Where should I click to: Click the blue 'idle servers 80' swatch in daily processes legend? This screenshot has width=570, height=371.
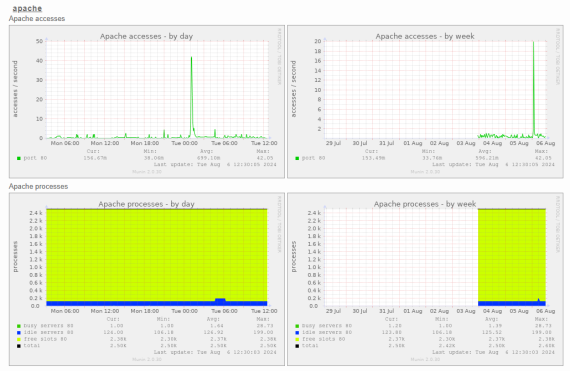(x=19, y=332)
